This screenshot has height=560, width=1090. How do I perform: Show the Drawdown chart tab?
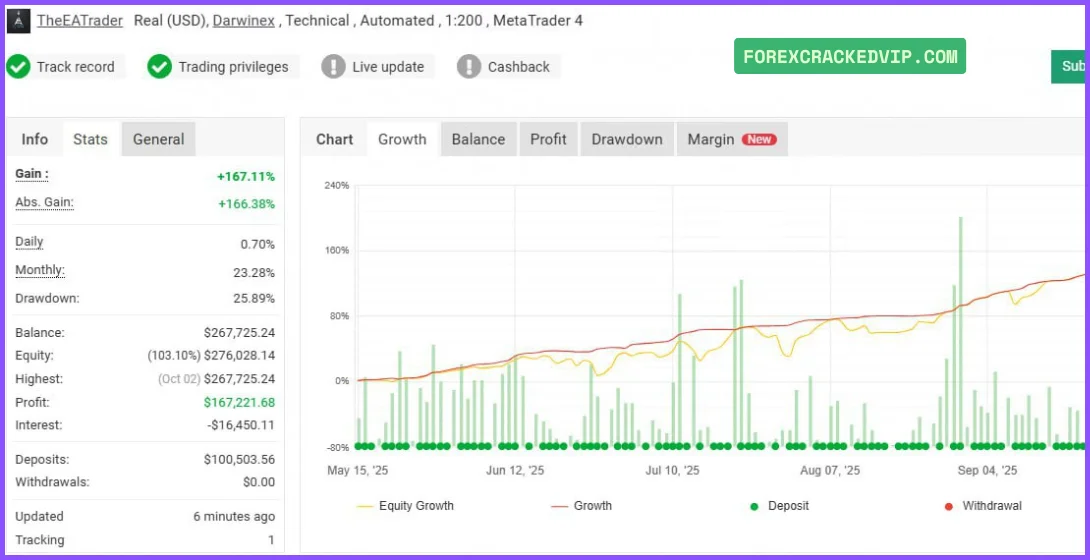click(626, 140)
